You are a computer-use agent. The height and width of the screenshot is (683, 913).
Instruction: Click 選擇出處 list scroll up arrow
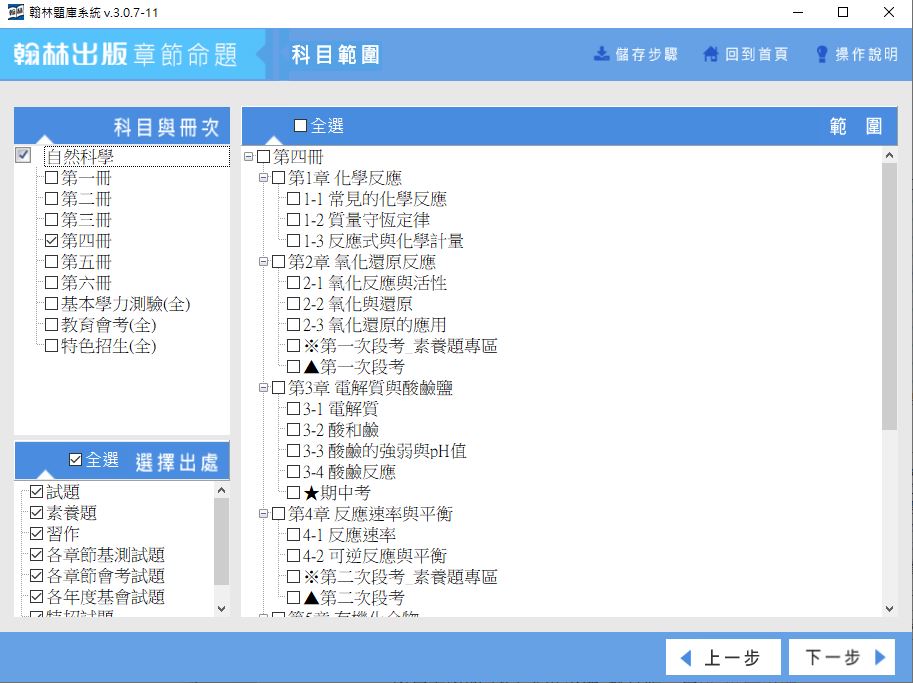point(221,490)
